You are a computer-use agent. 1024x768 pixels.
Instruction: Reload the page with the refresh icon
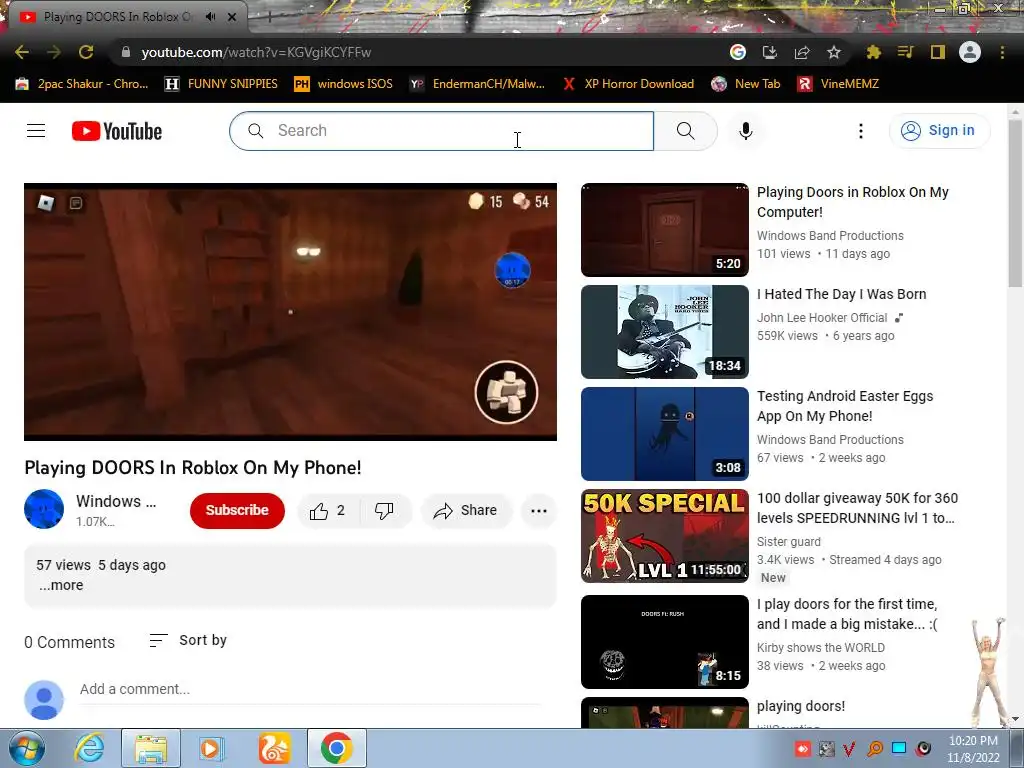point(86,52)
